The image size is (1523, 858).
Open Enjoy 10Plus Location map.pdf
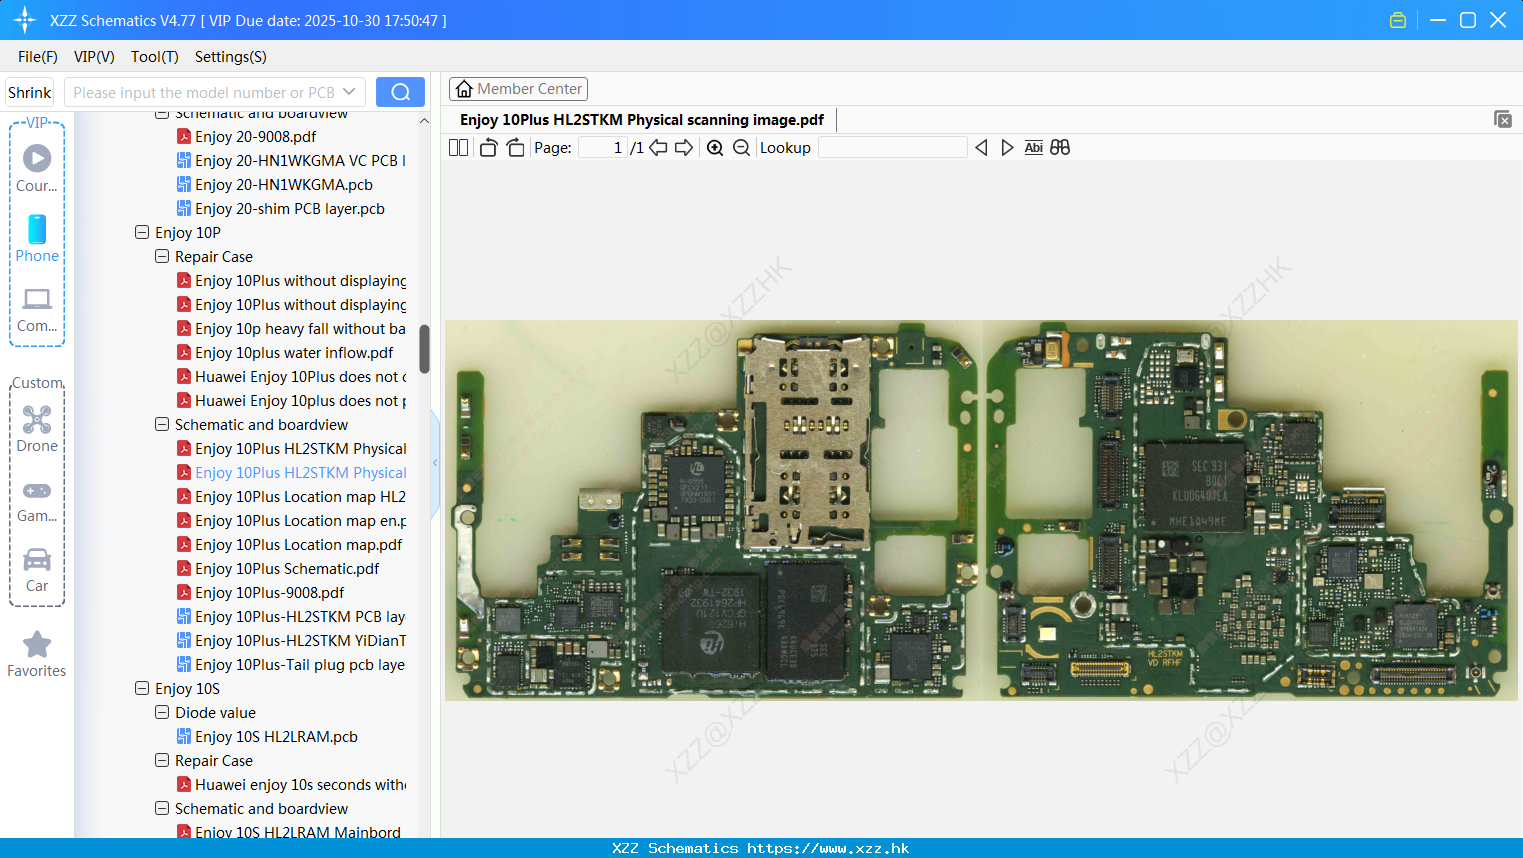(298, 544)
